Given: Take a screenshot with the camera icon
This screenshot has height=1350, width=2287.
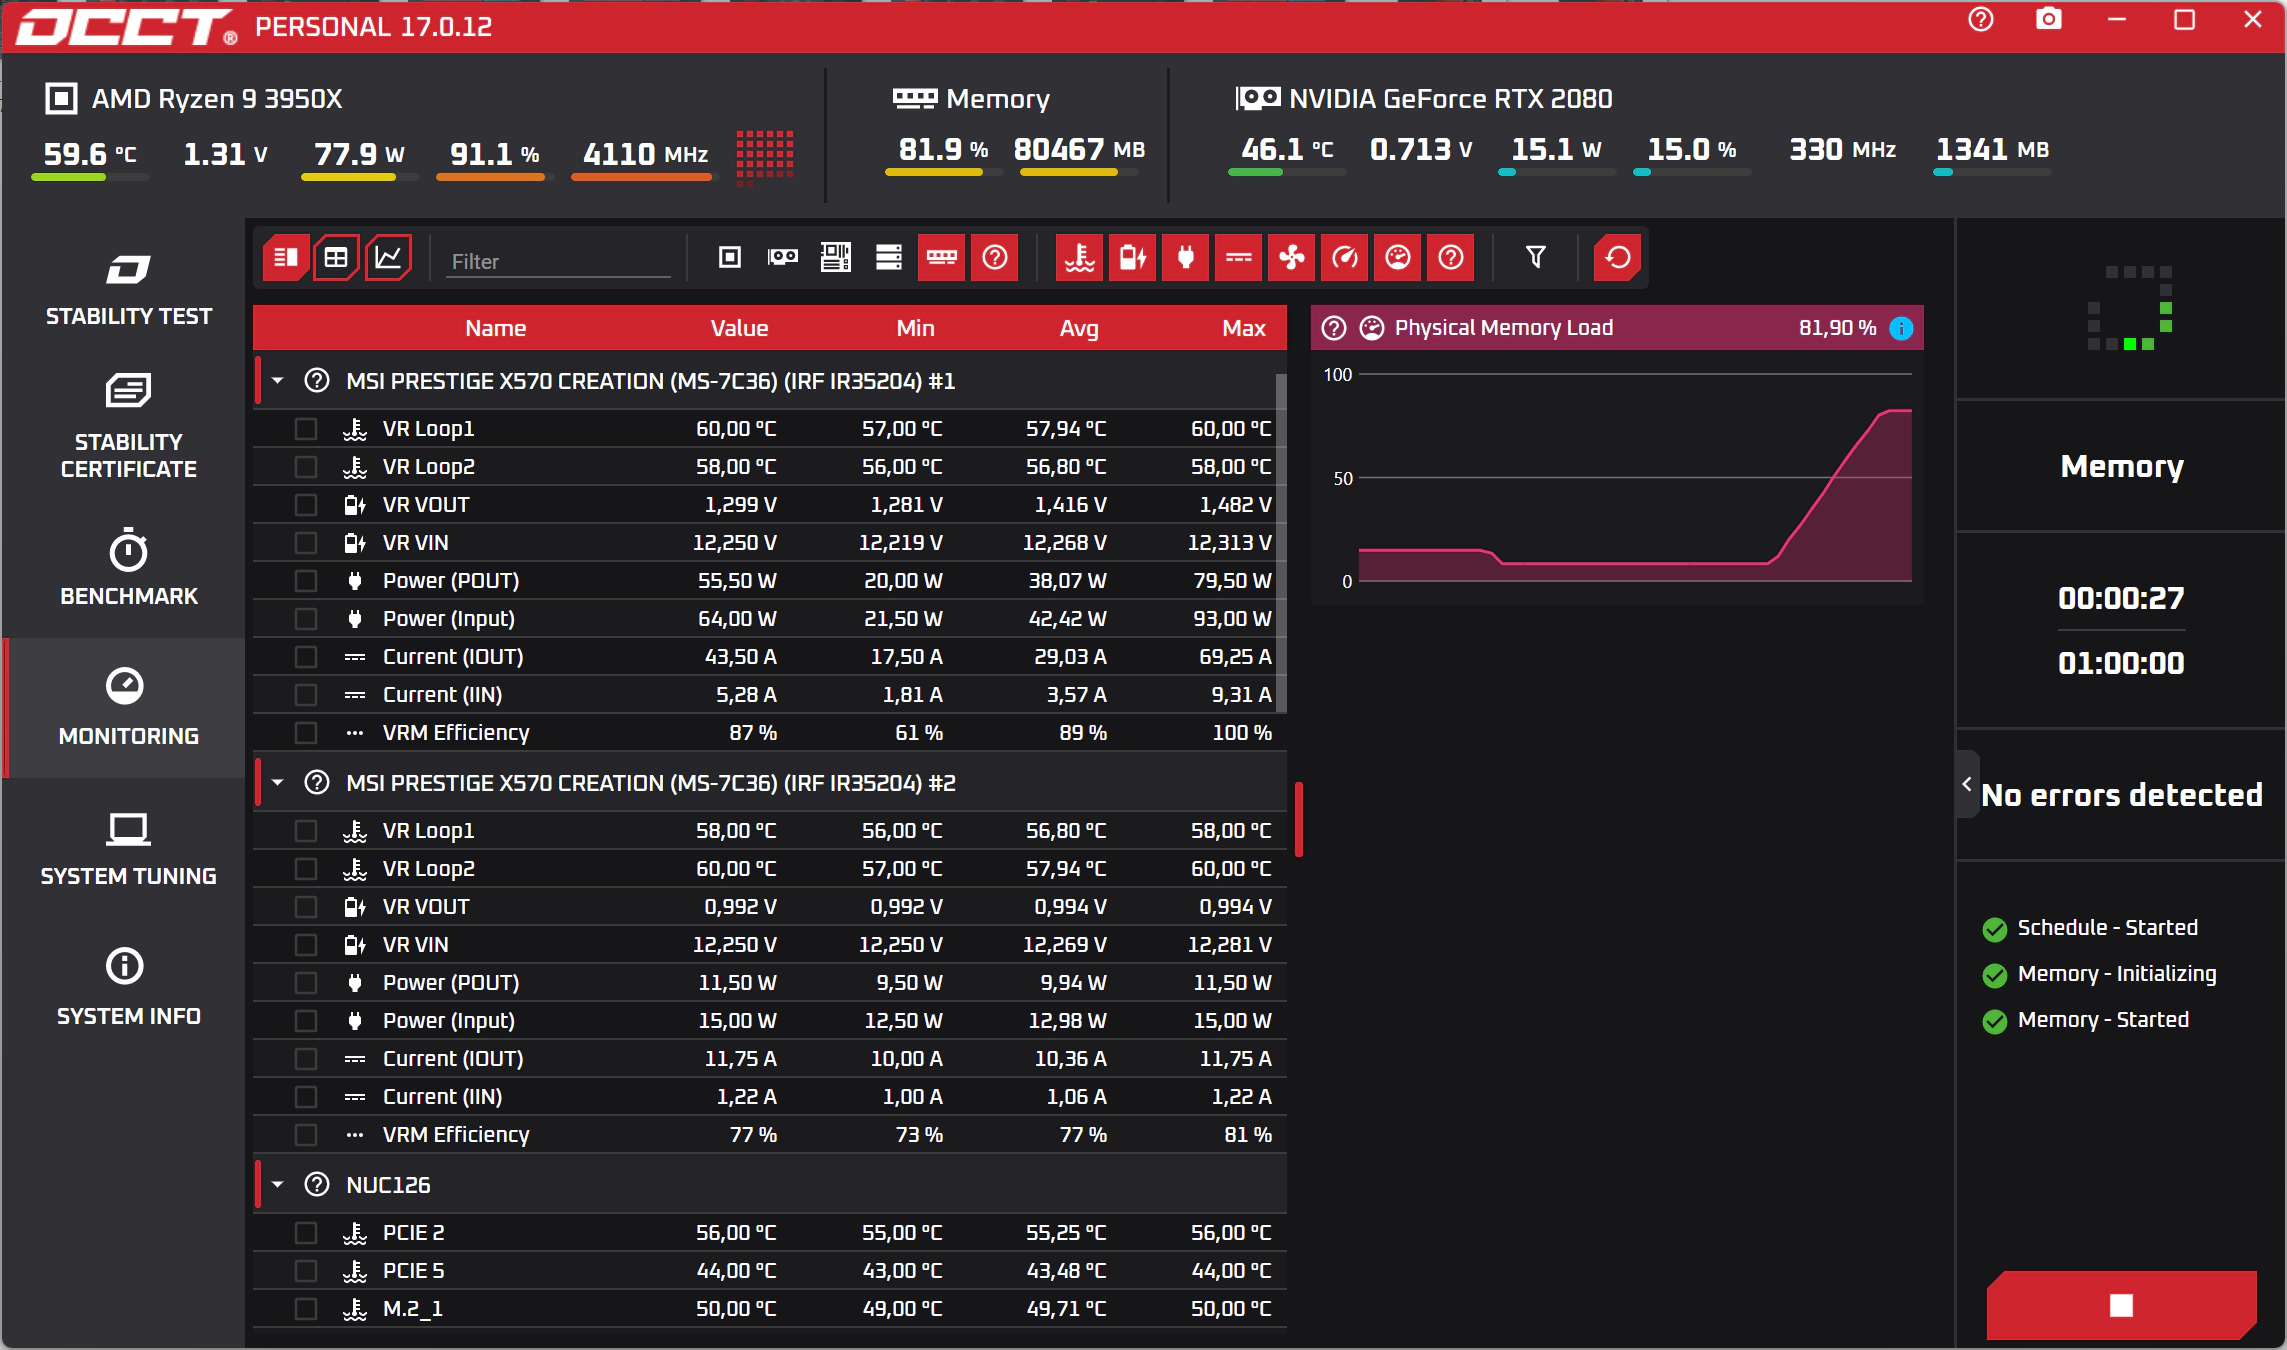Looking at the screenshot, I should point(2049,20).
